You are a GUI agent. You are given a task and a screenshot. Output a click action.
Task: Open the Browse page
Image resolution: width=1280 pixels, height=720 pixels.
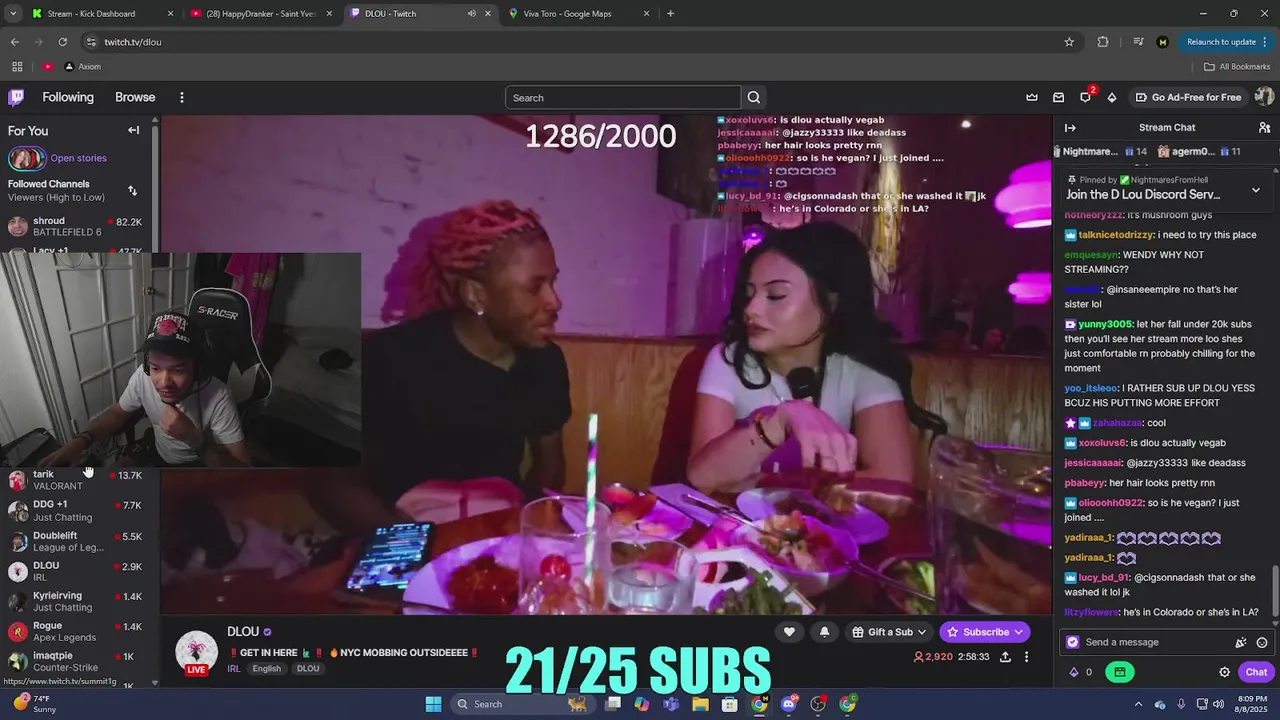click(x=135, y=97)
